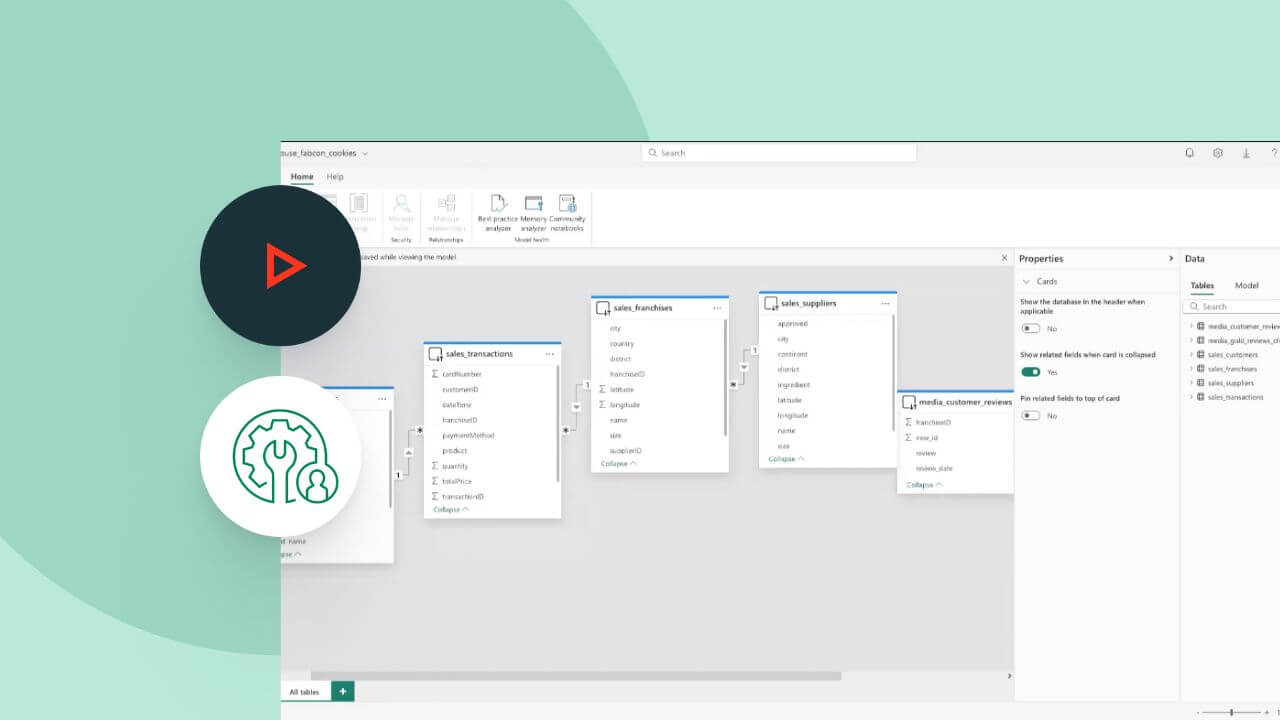This screenshot has height=720, width=1280.
Task: Select the relationship arrow between franchises and suppliers
Action: point(744,367)
